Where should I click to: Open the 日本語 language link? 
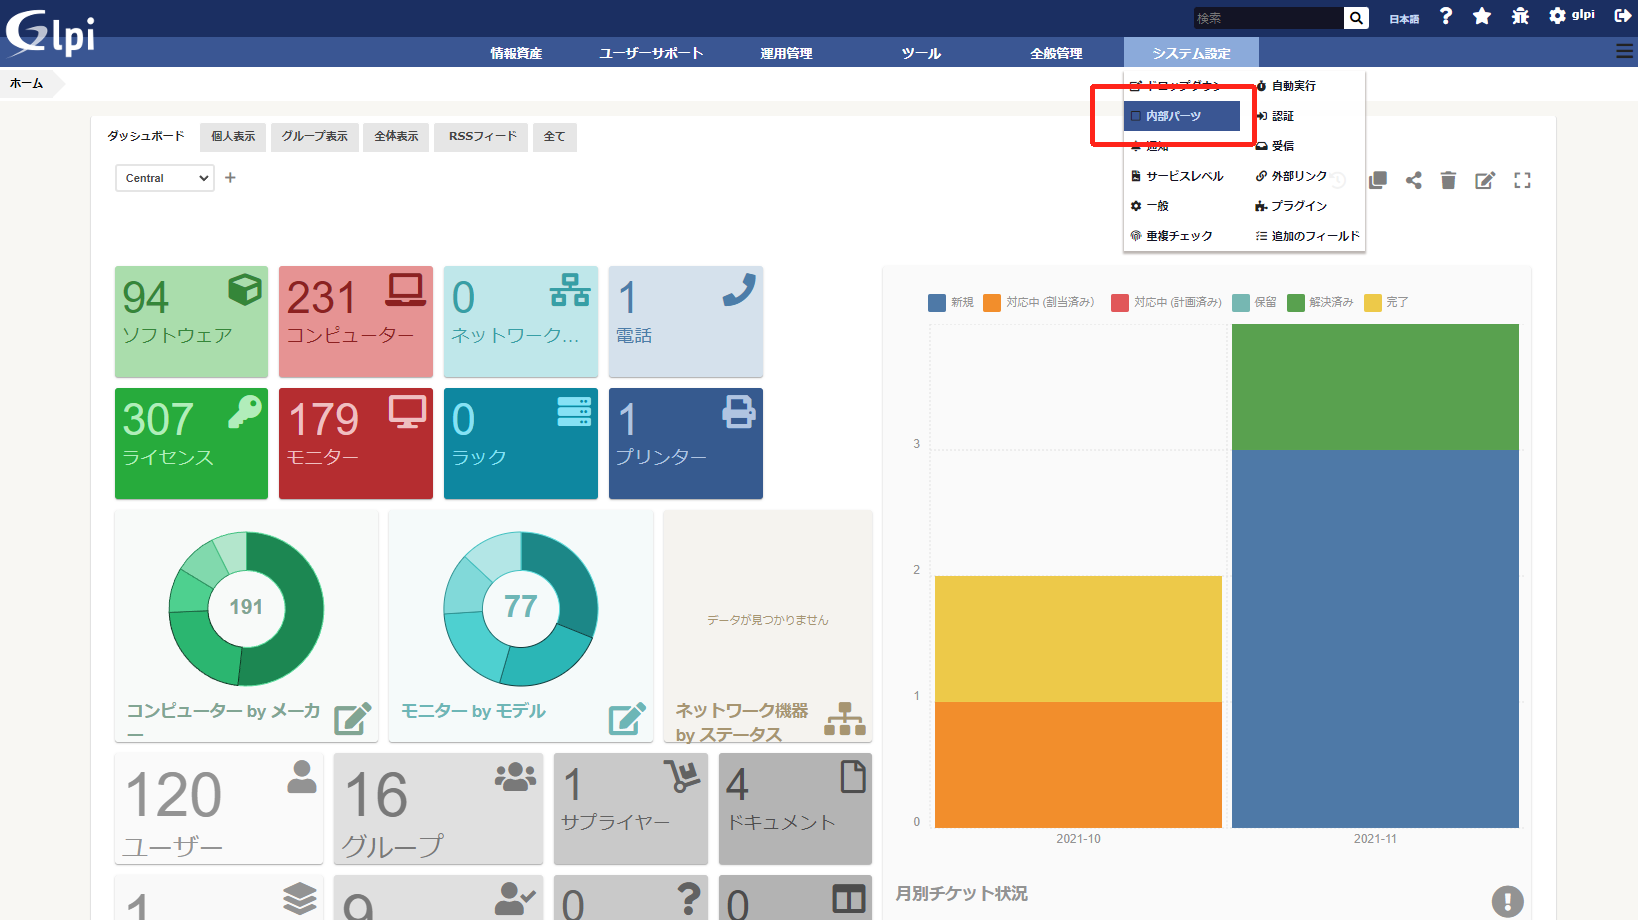[x=1403, y=19]
